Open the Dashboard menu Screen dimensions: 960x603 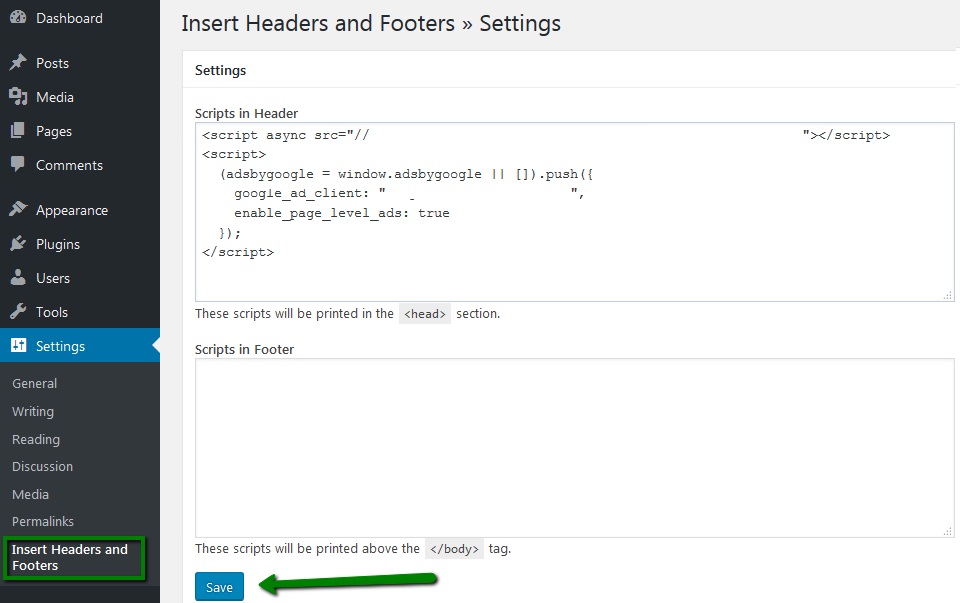tap(69, 18)
